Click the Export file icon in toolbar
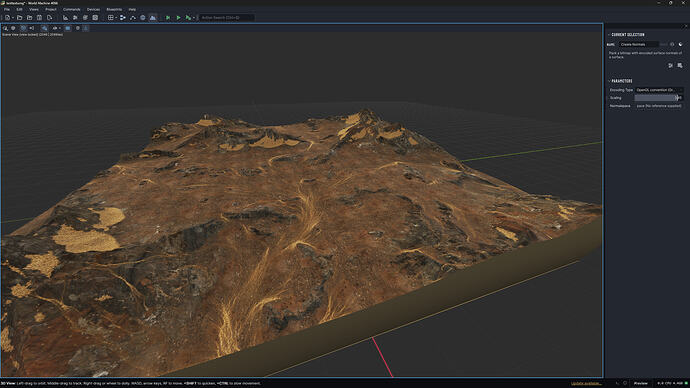This screenshot has width=690, height=388. pyautogui.click(x=49, y=18)
